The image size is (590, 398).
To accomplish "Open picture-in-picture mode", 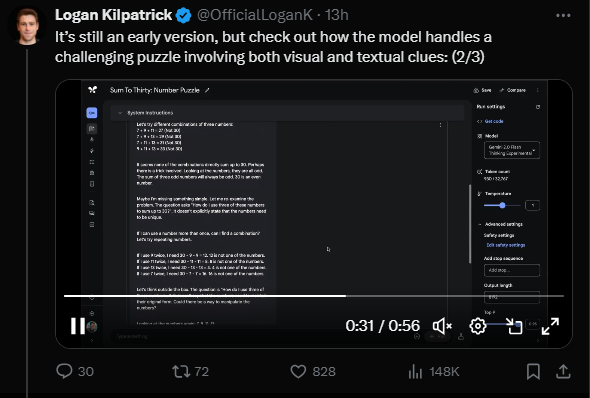I will [x=514, y=326].
